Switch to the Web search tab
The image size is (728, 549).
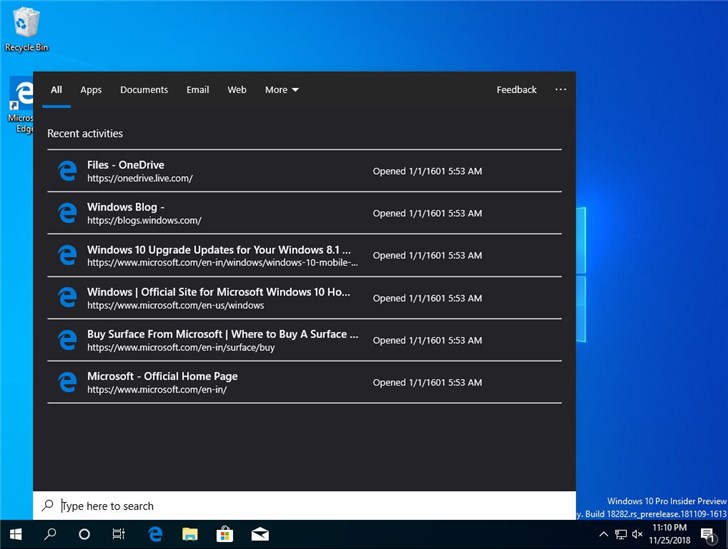tap(237, 90)
